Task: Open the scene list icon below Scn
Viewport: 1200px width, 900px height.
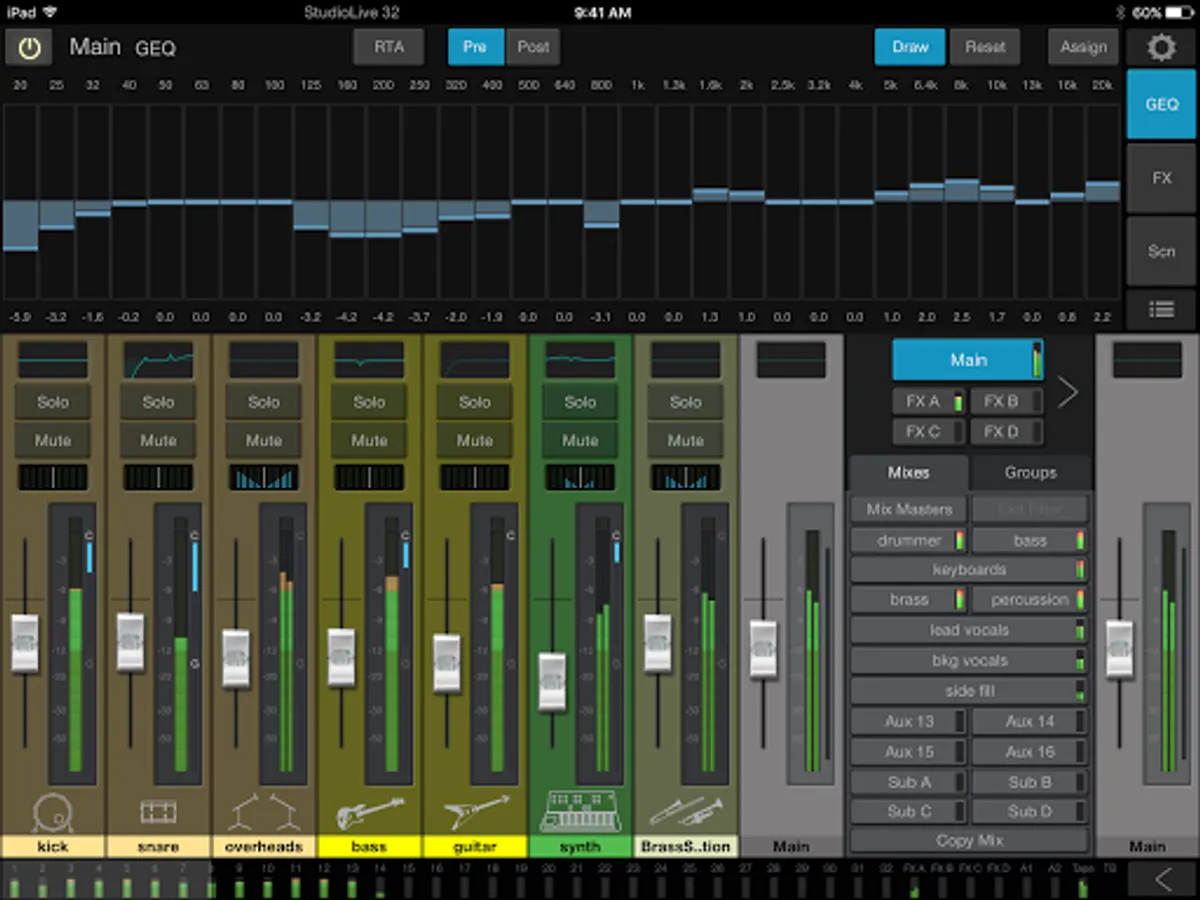Action: pos(1160,310)
